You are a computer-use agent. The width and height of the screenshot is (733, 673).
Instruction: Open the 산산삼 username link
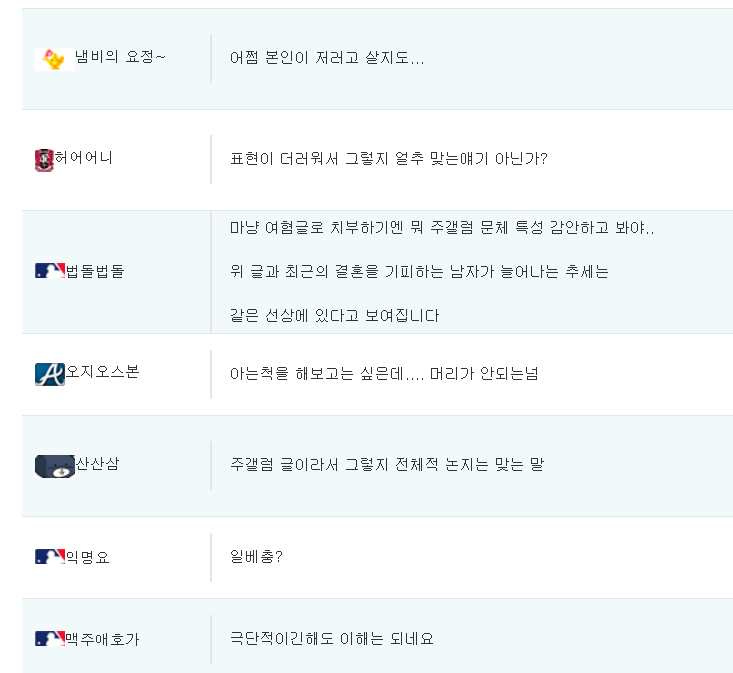98,464
